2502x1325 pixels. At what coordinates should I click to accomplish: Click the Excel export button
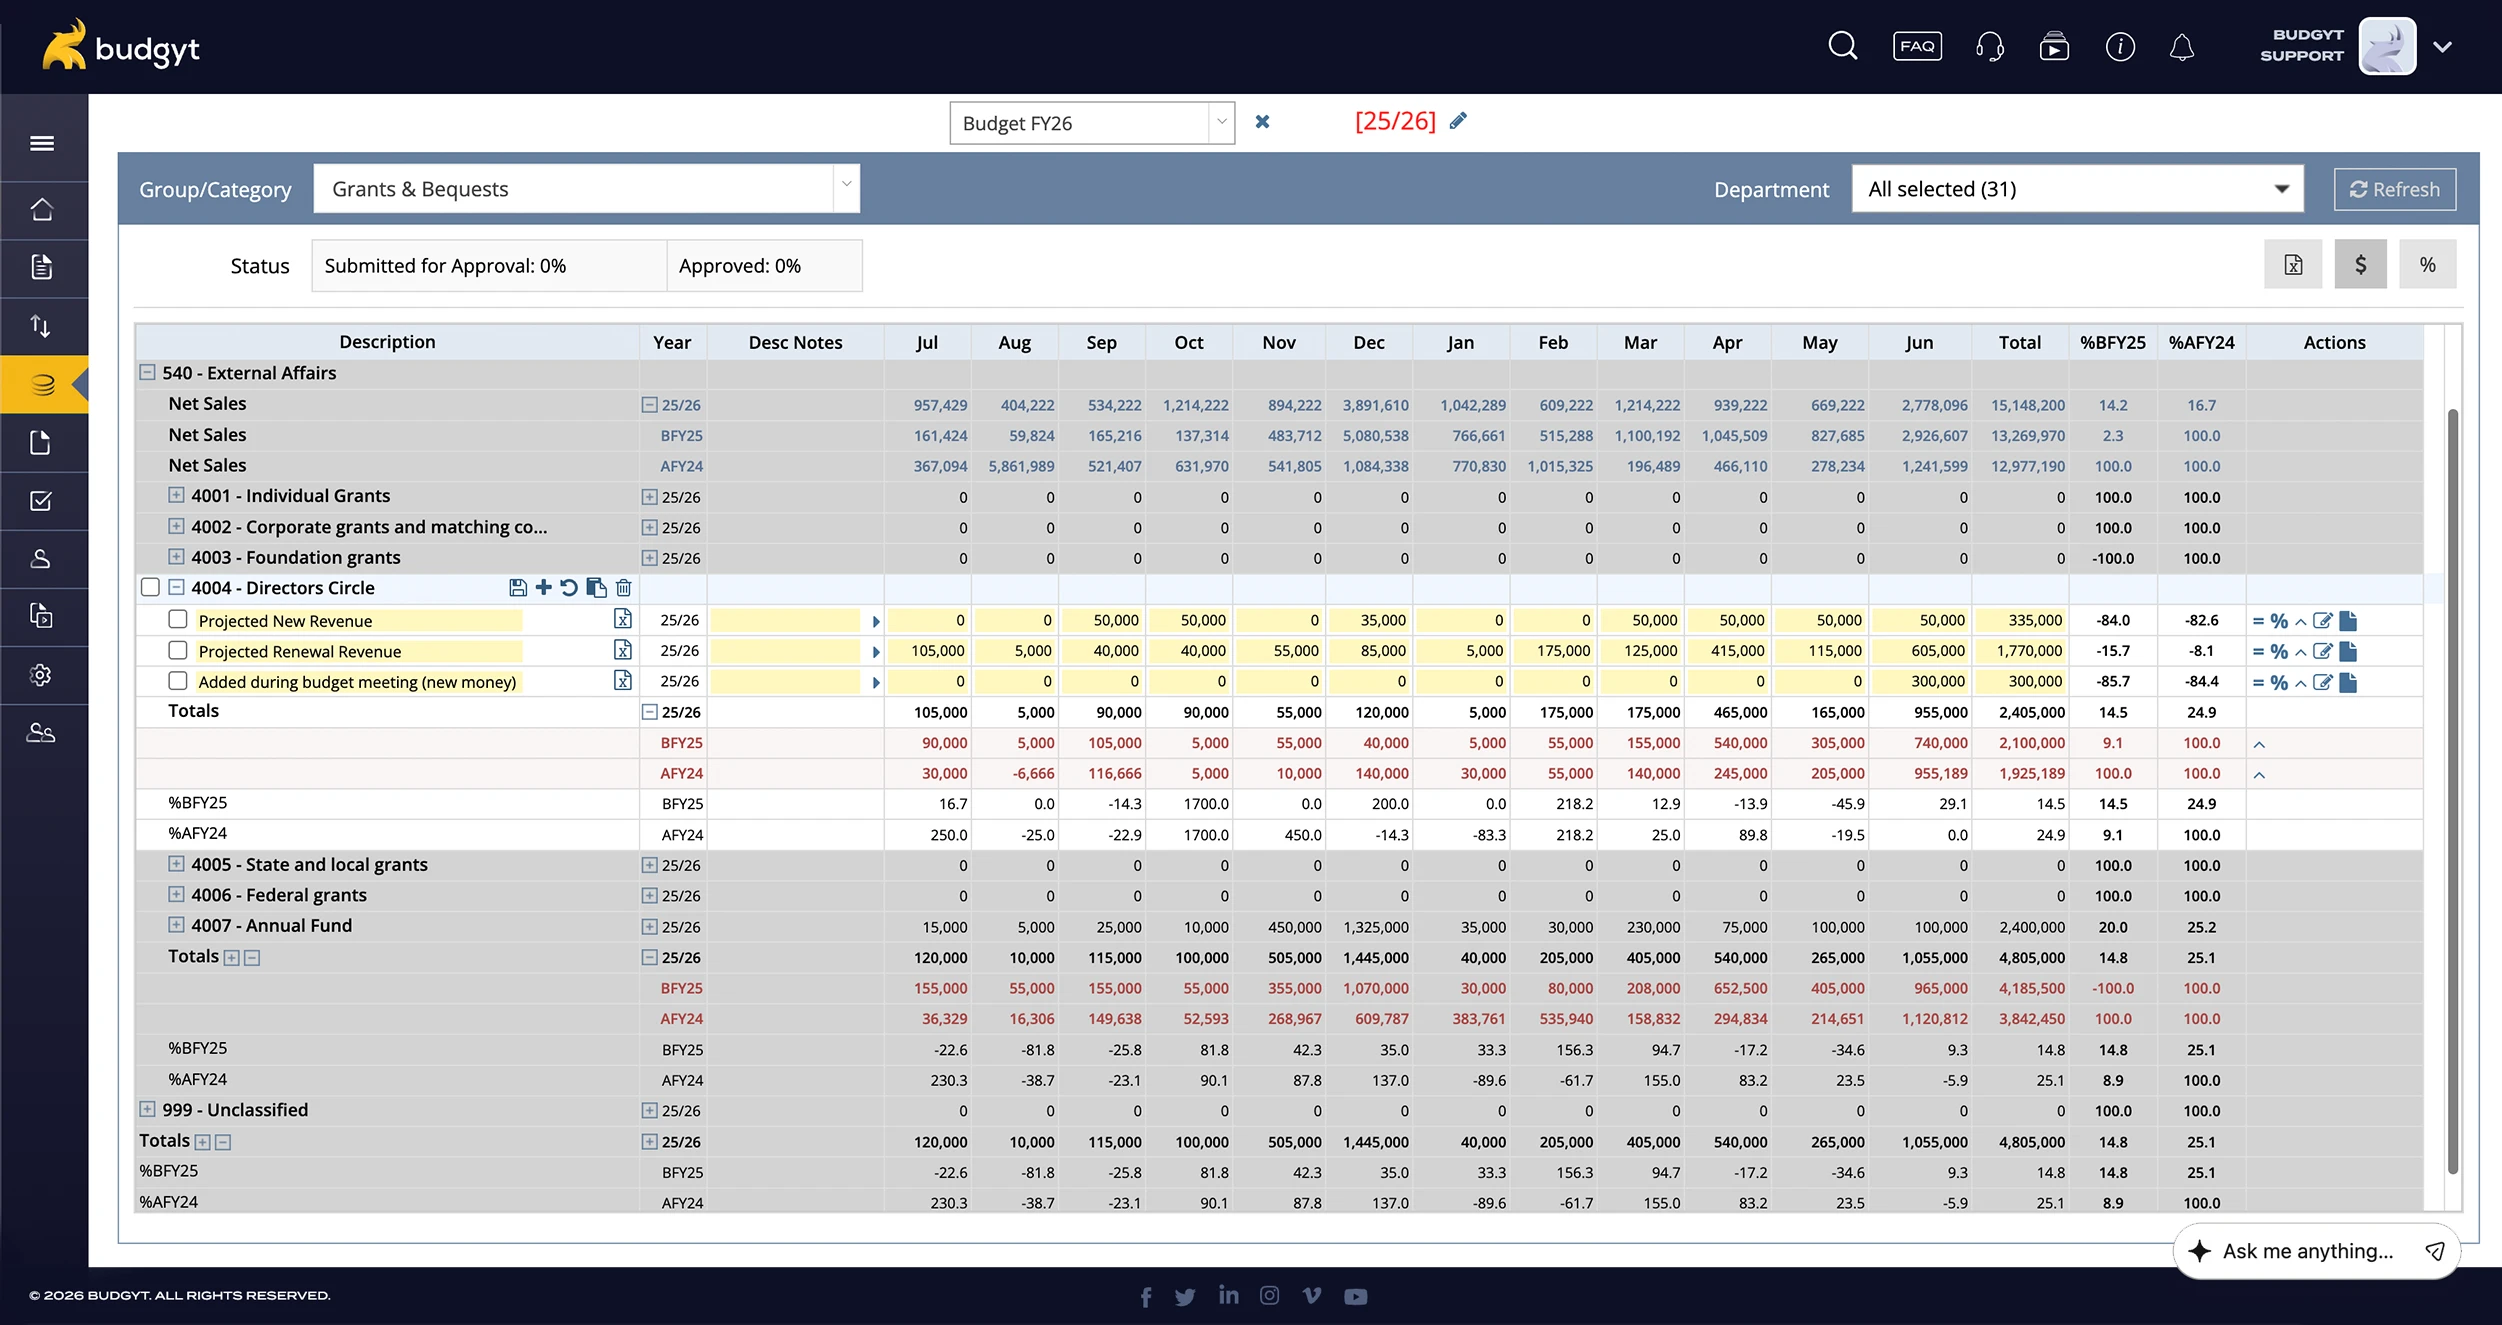pos(2292,265)
